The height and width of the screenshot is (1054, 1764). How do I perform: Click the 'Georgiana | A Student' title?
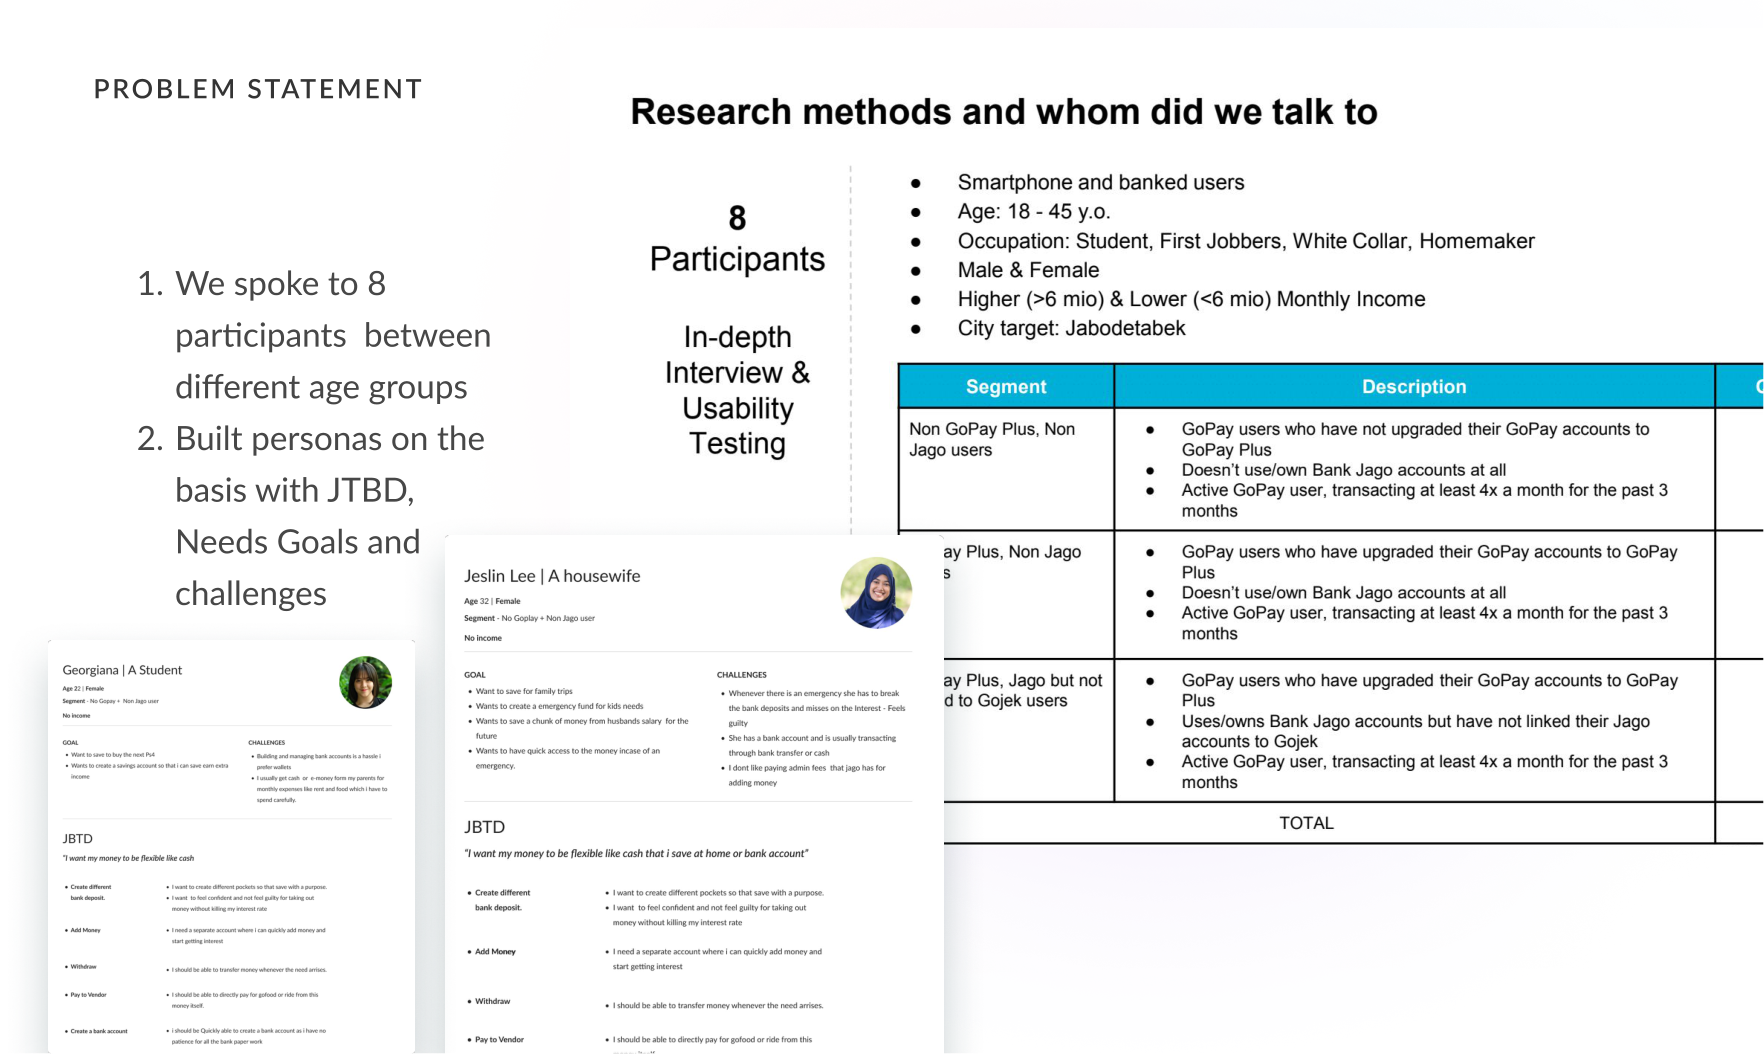click(122, 670)
